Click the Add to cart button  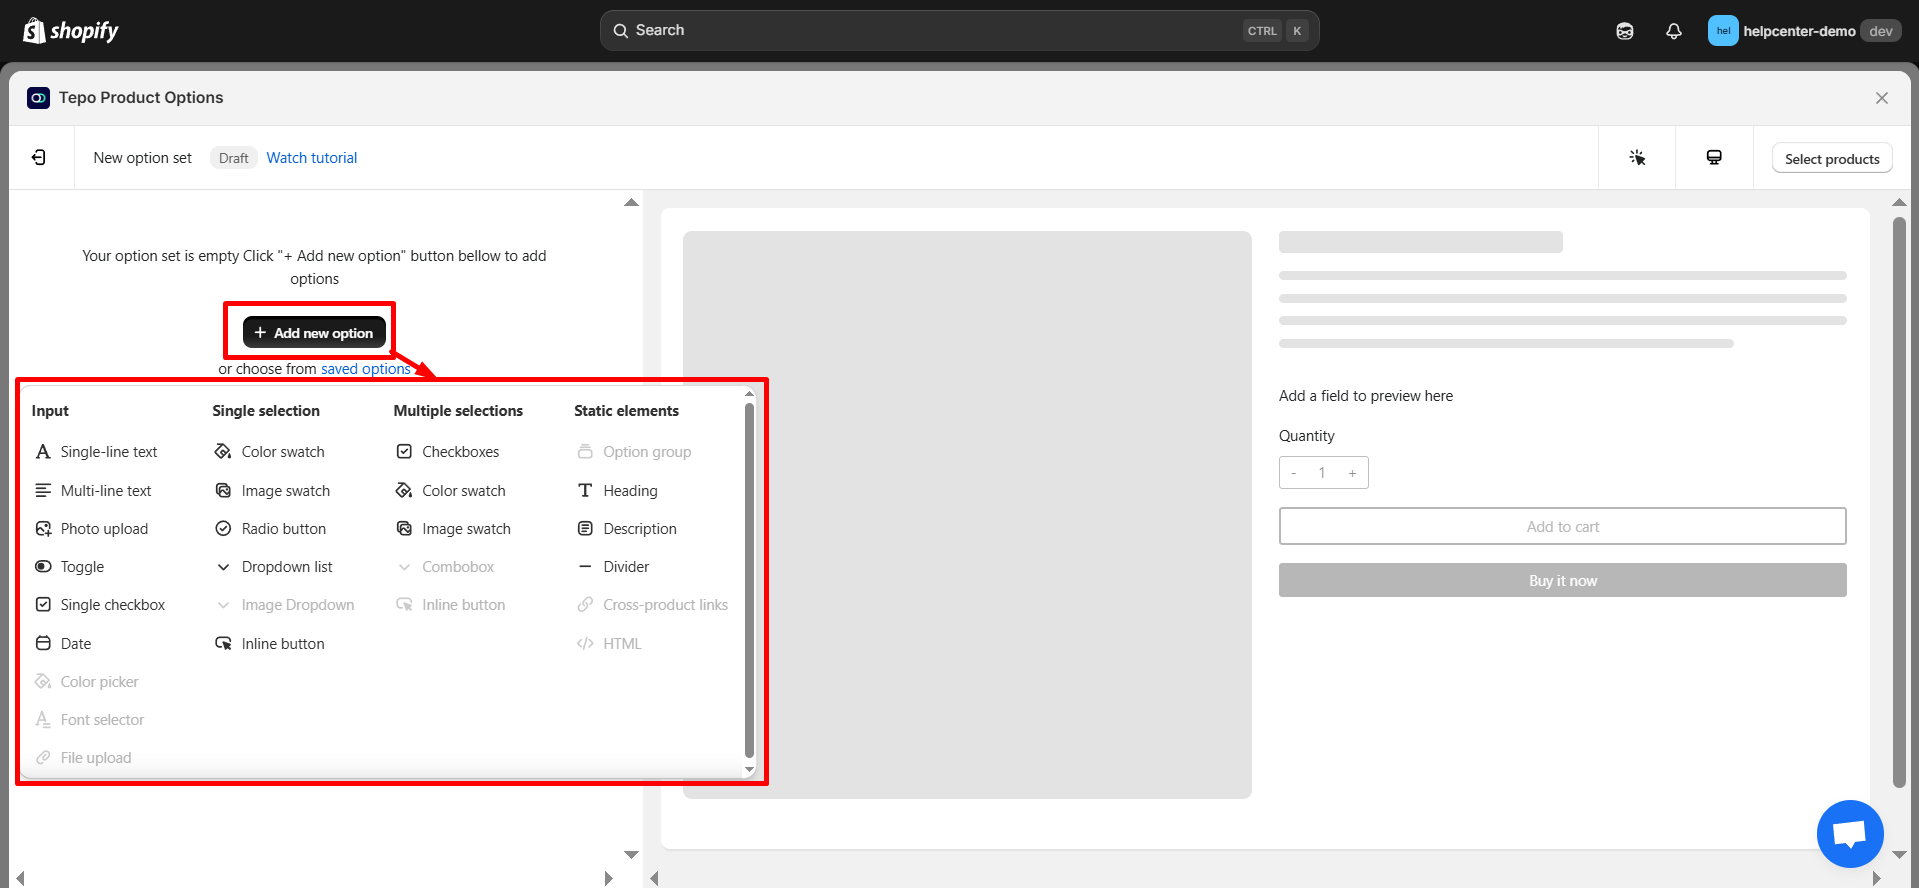pyautogui.click(x=1562, y=527)
